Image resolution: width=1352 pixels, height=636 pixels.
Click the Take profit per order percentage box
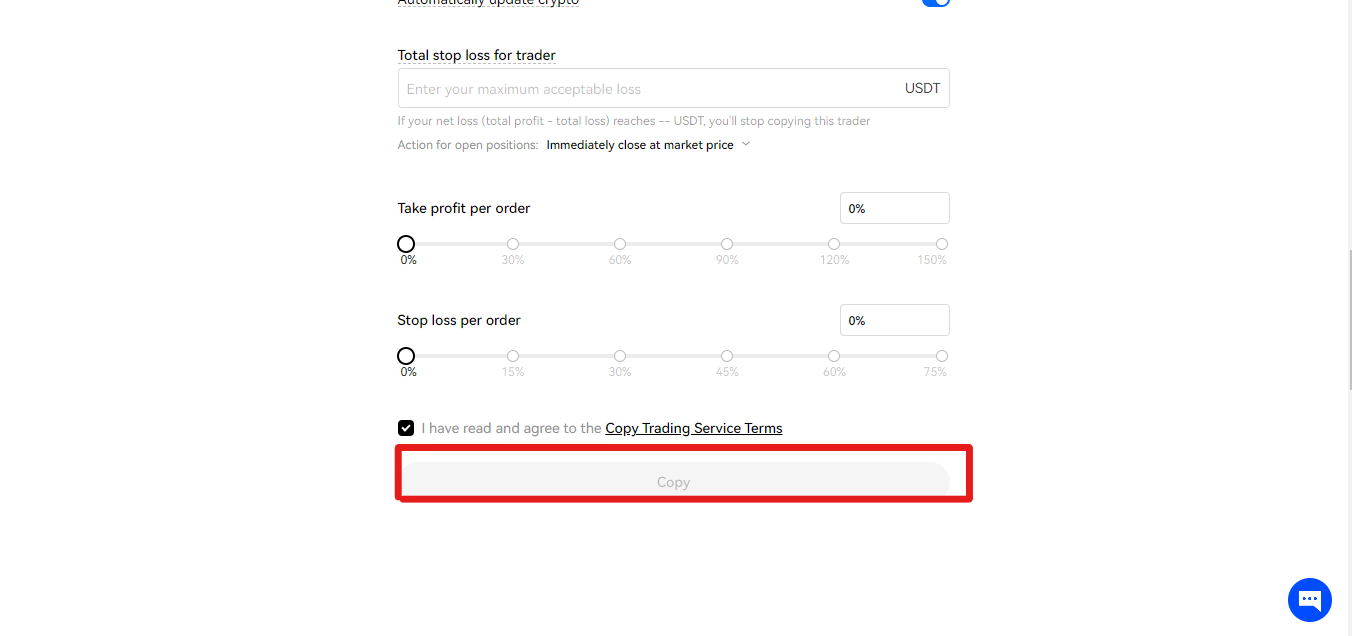(x=894, y=208)
